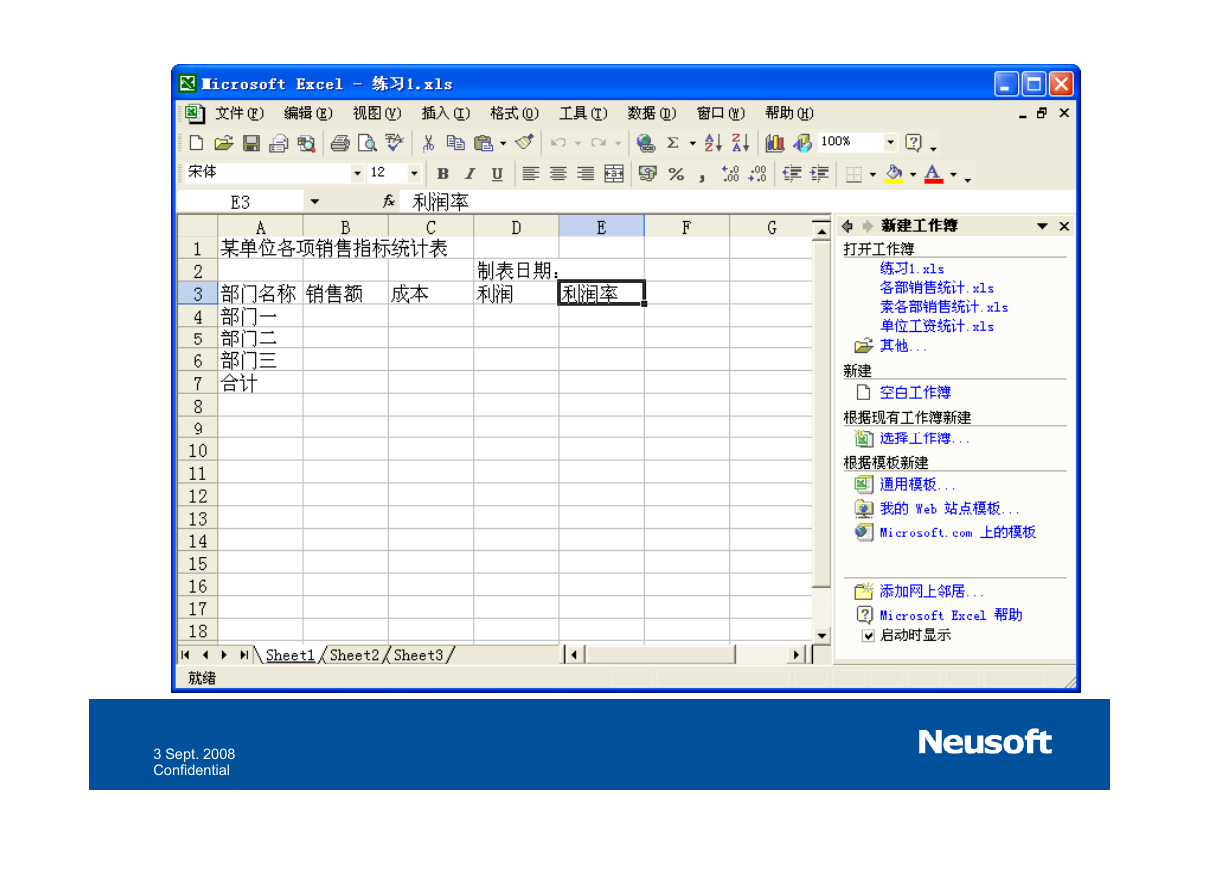The image size is (1228, 869).
Task: Open the font color dropdown arrow
Action: (x=953, y=174)
